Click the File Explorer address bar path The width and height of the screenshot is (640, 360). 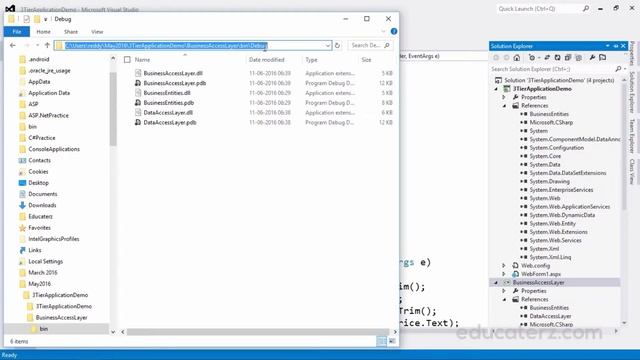[x=193, y=45]
